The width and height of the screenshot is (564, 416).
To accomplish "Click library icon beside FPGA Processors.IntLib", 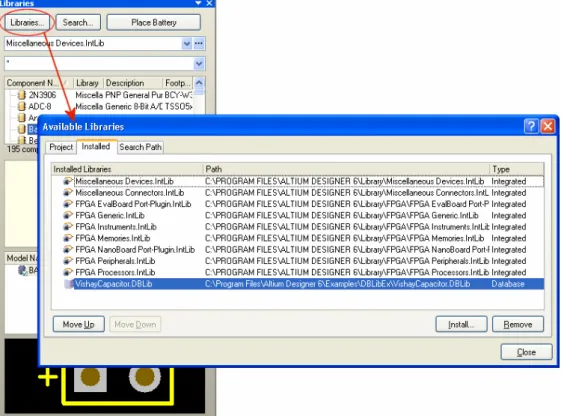I will coord(68,272).
